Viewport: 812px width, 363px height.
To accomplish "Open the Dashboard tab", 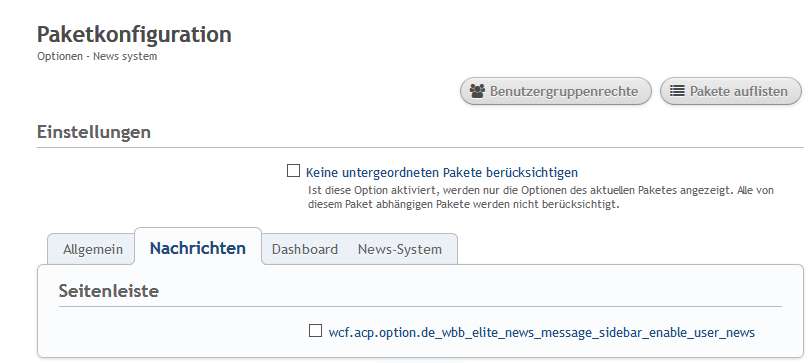I will [304, 249].
